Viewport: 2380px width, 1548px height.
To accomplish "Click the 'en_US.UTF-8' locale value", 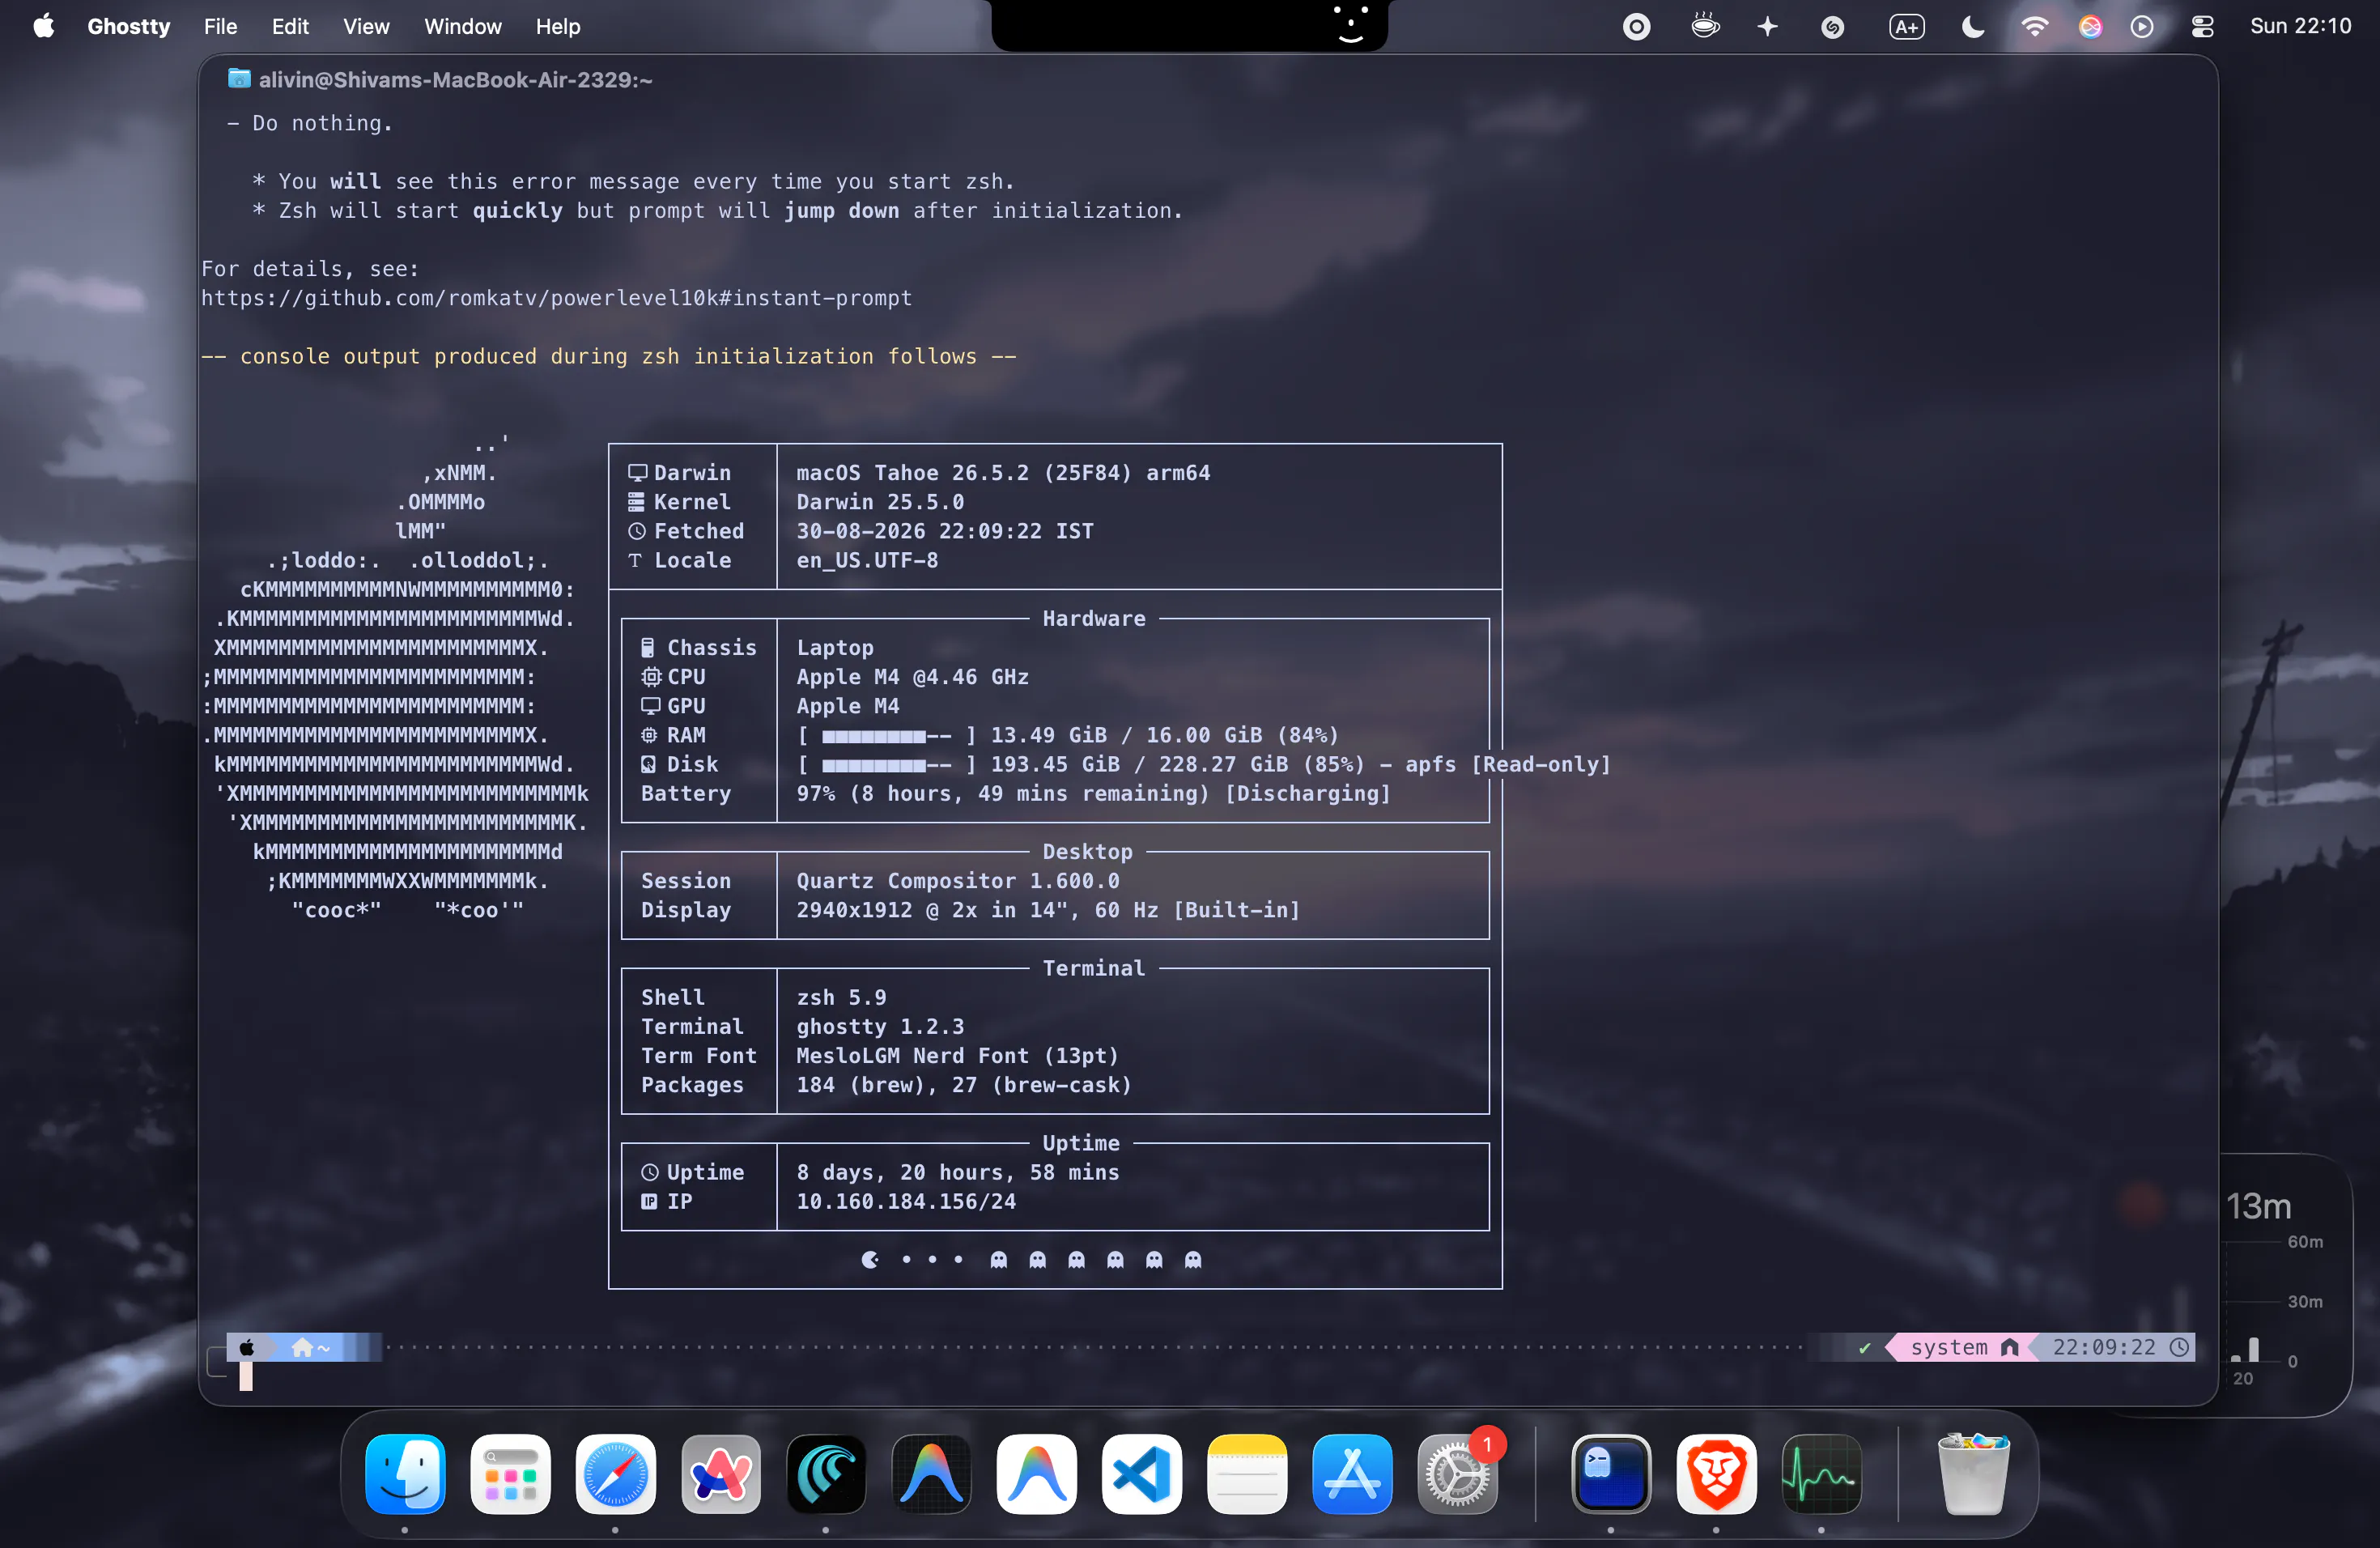I will [x=867, y=560].
